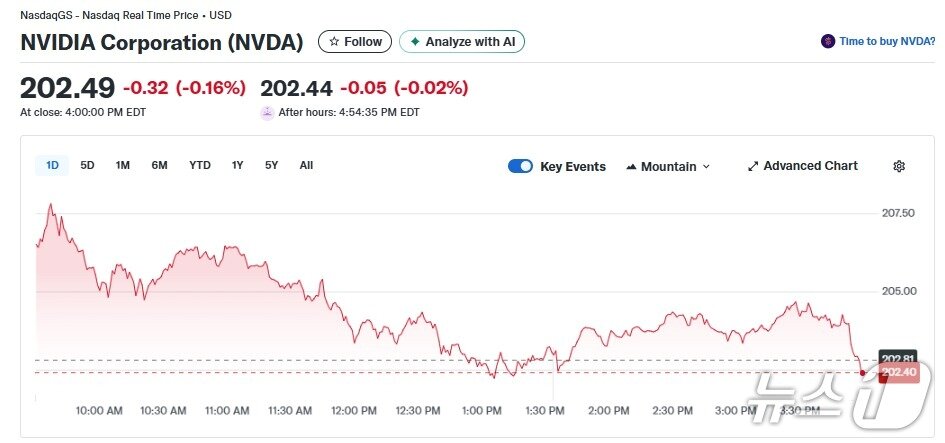945x443 pixels.
Task: Click the purple Time to buy NVDA icon
Action: click(828, 42)
